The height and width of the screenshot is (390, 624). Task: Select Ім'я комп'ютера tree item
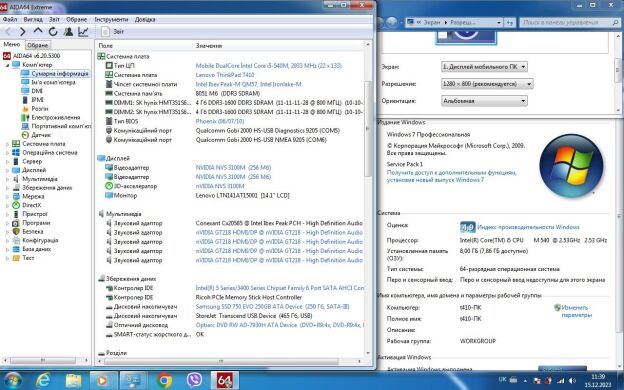53,82
